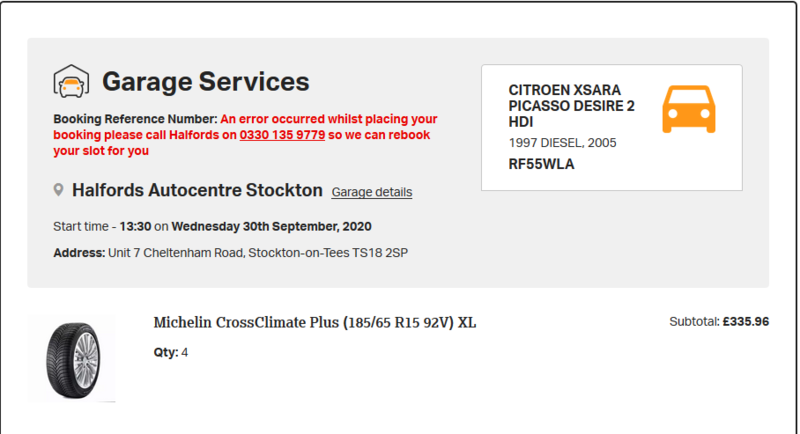
Task: Select the Halfords Autocentre Stockton name
Action: pyautogui.click(x=197, y=190)
